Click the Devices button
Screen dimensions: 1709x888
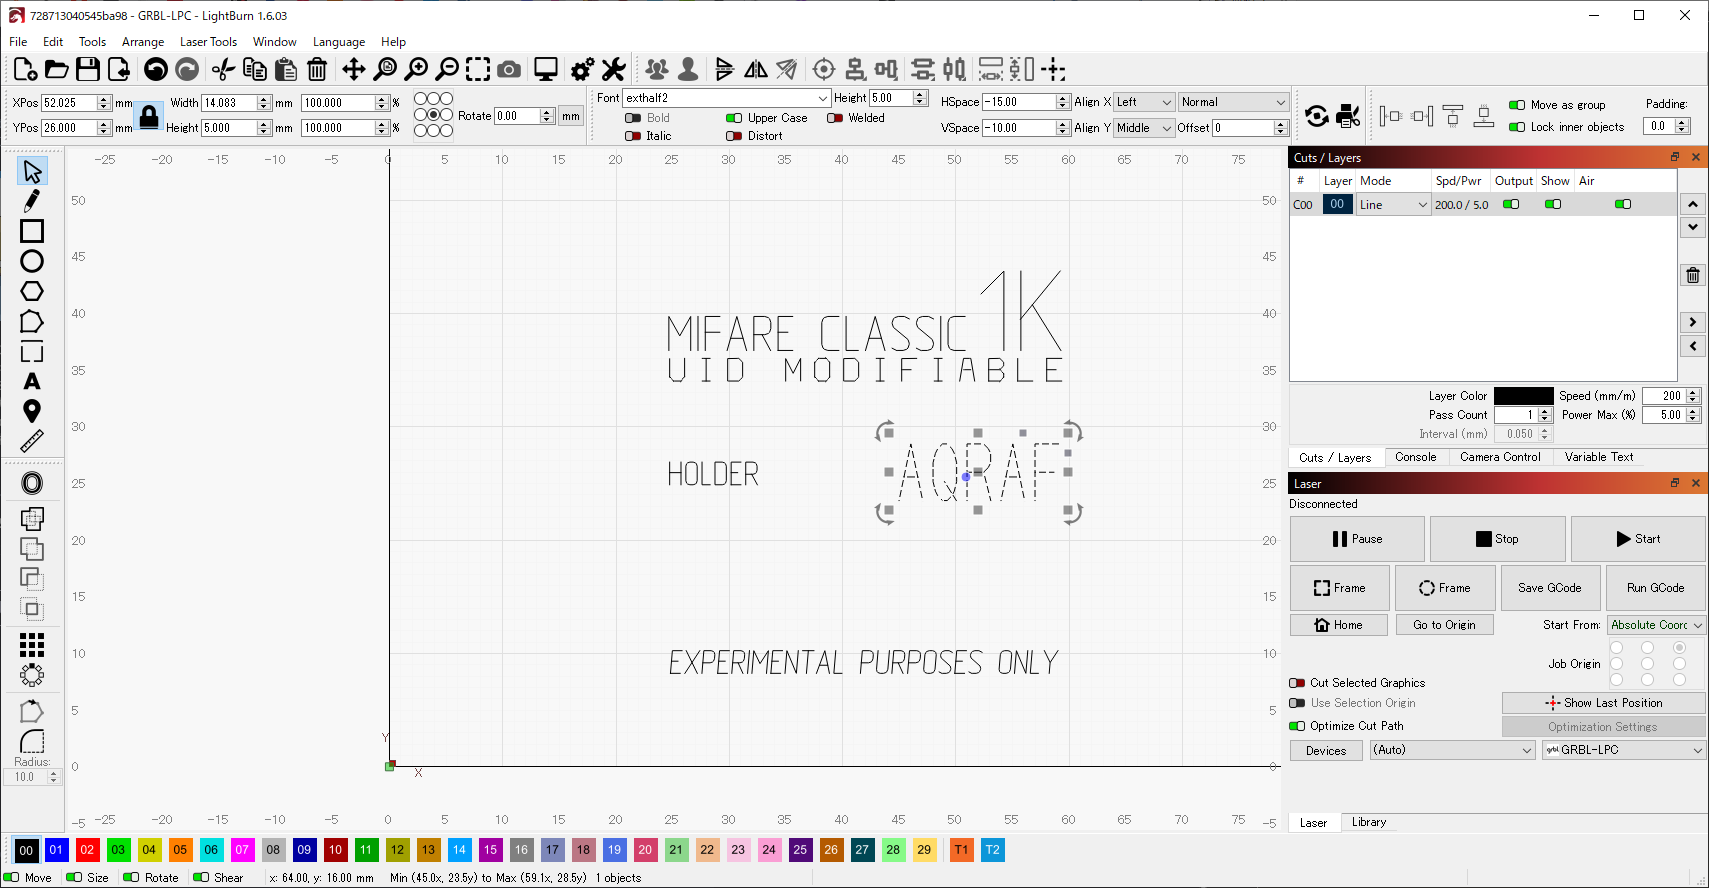(1325, 751)
